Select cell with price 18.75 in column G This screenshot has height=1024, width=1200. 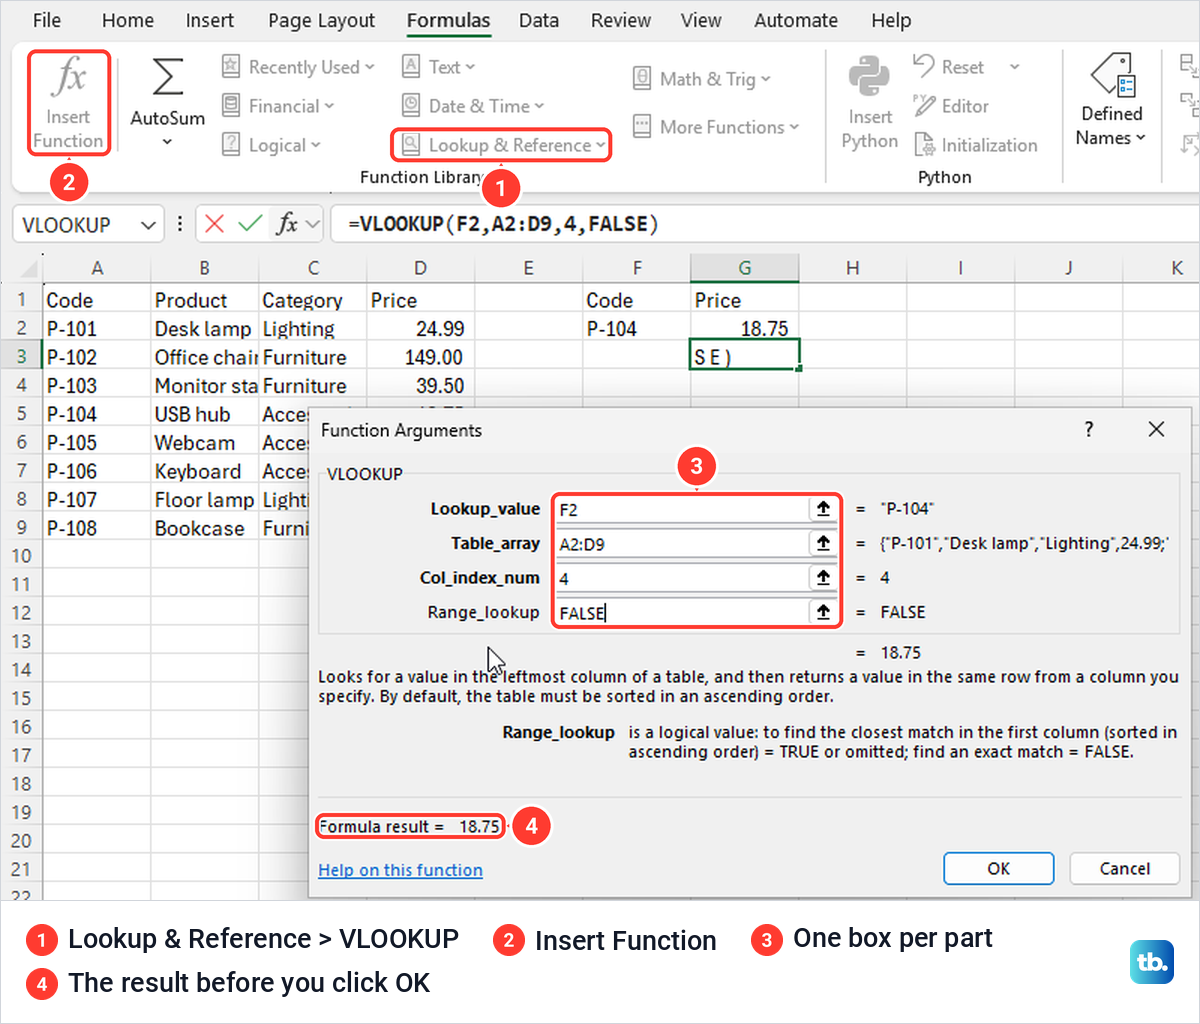pos(745,328)
